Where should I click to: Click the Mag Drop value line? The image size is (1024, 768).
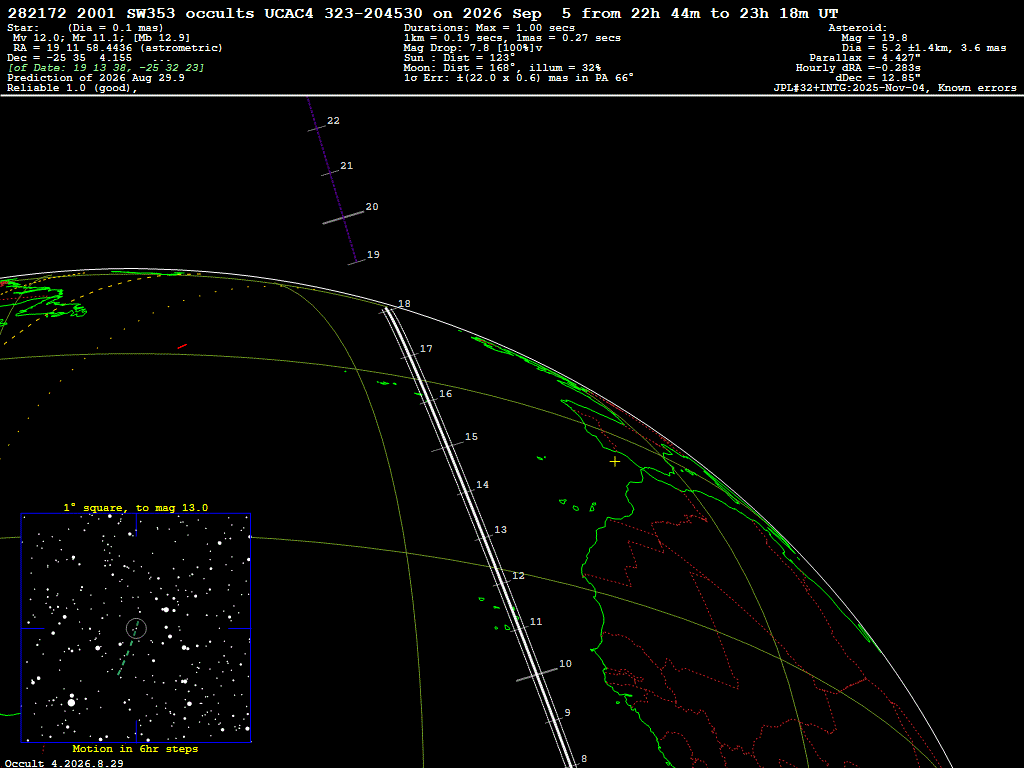(473, 48)
